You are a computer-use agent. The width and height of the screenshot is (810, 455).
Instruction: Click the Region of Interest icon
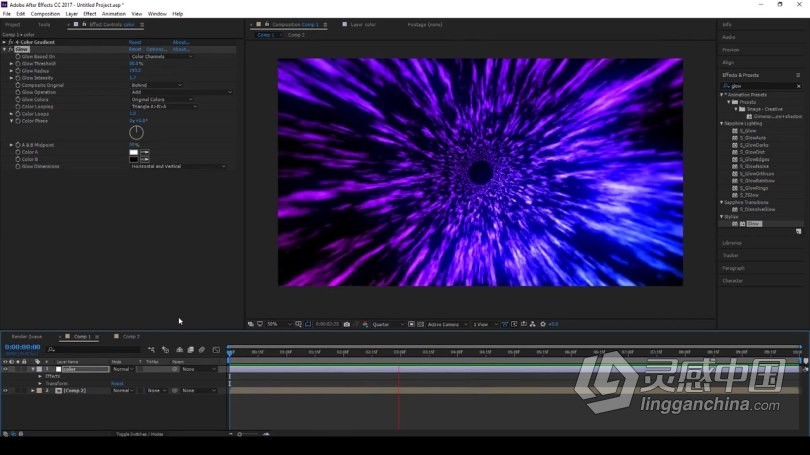[411, 324]
